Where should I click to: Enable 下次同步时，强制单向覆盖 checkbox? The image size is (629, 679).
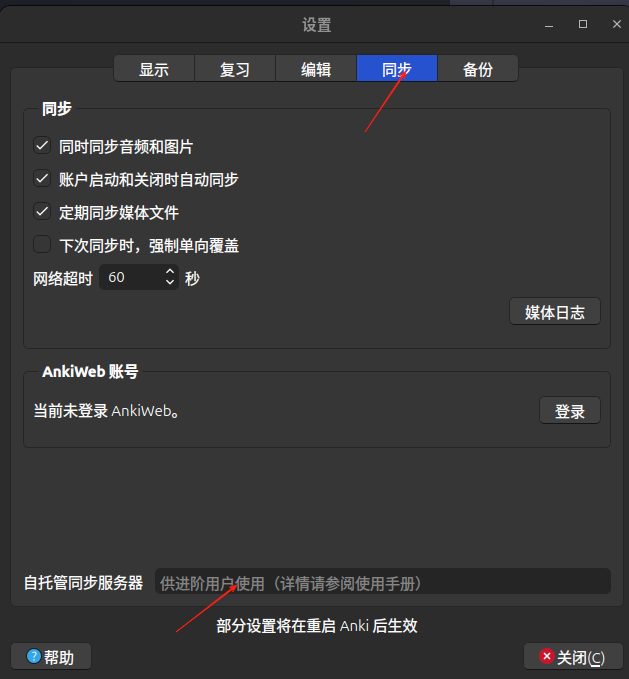click(42, 245)
